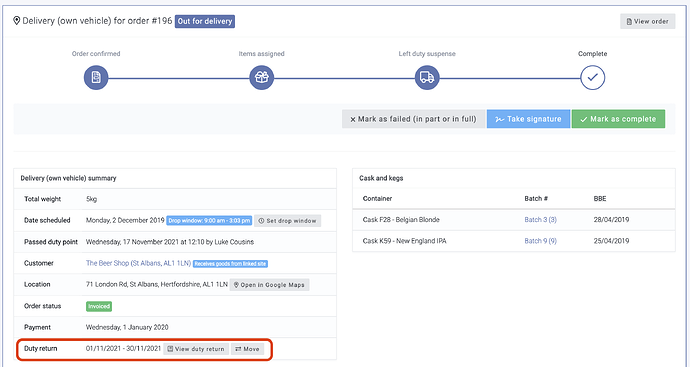Set drop window for scheduled date
Screen dimensions: 690x367
coord(287,220)
